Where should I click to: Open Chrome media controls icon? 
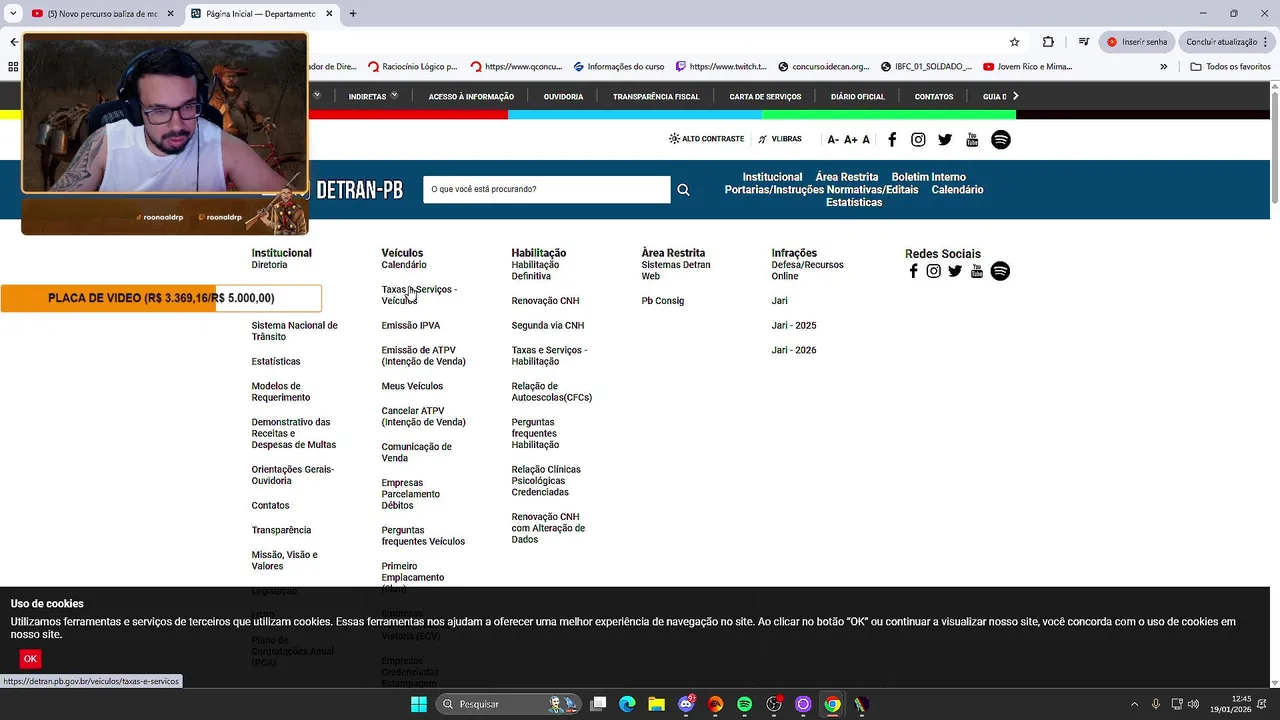click(1083, 42)
